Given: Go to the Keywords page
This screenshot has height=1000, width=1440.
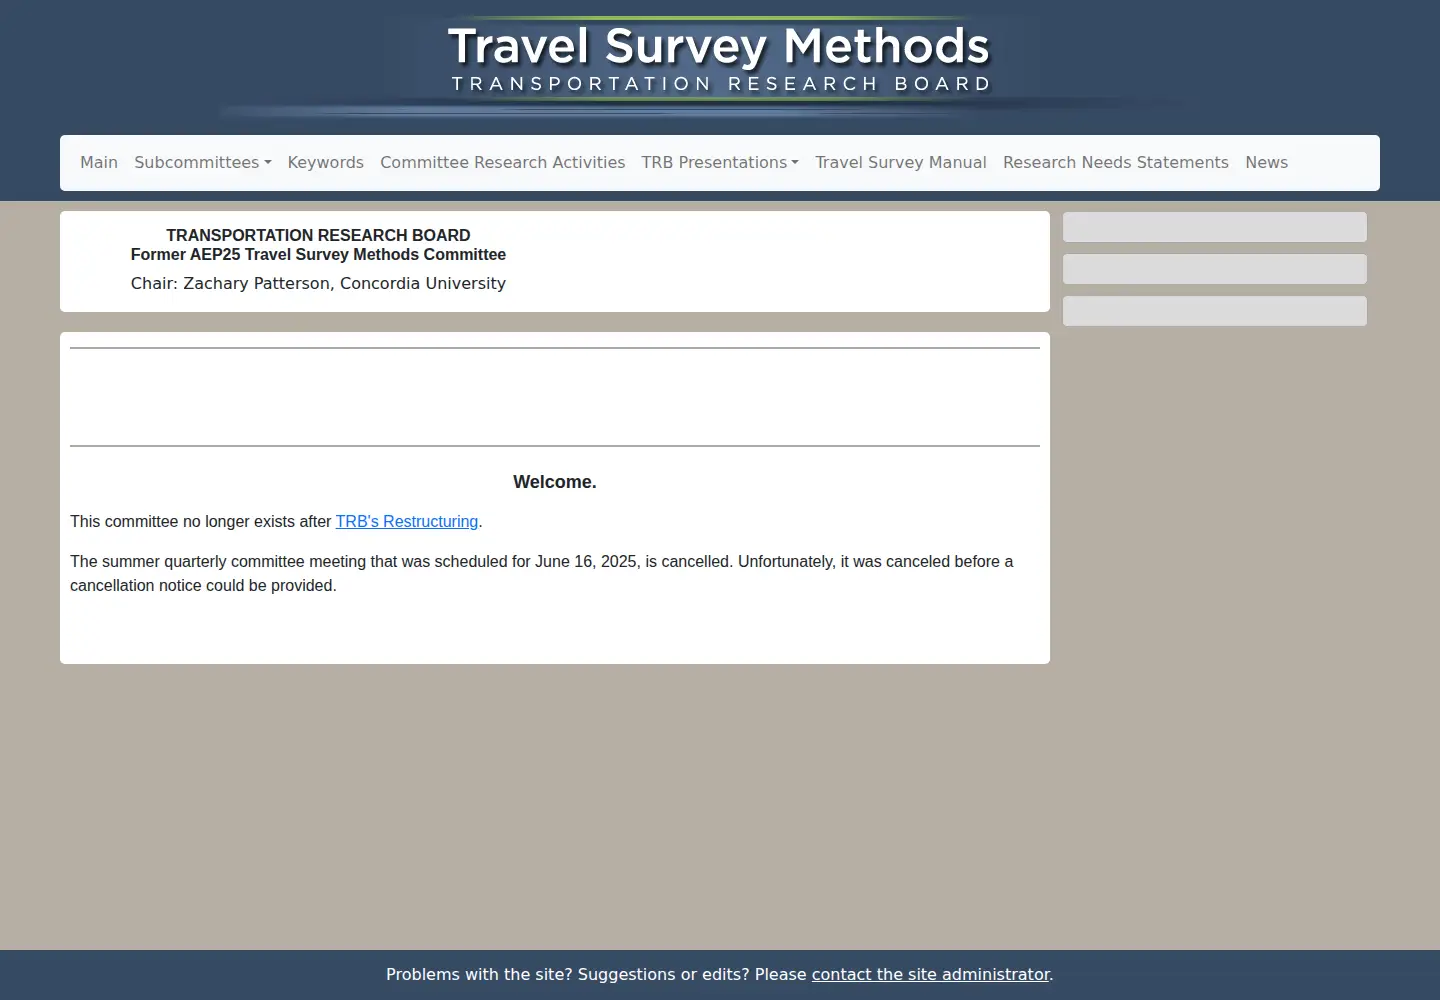Looking at the screenshot, I should [326, 162].
